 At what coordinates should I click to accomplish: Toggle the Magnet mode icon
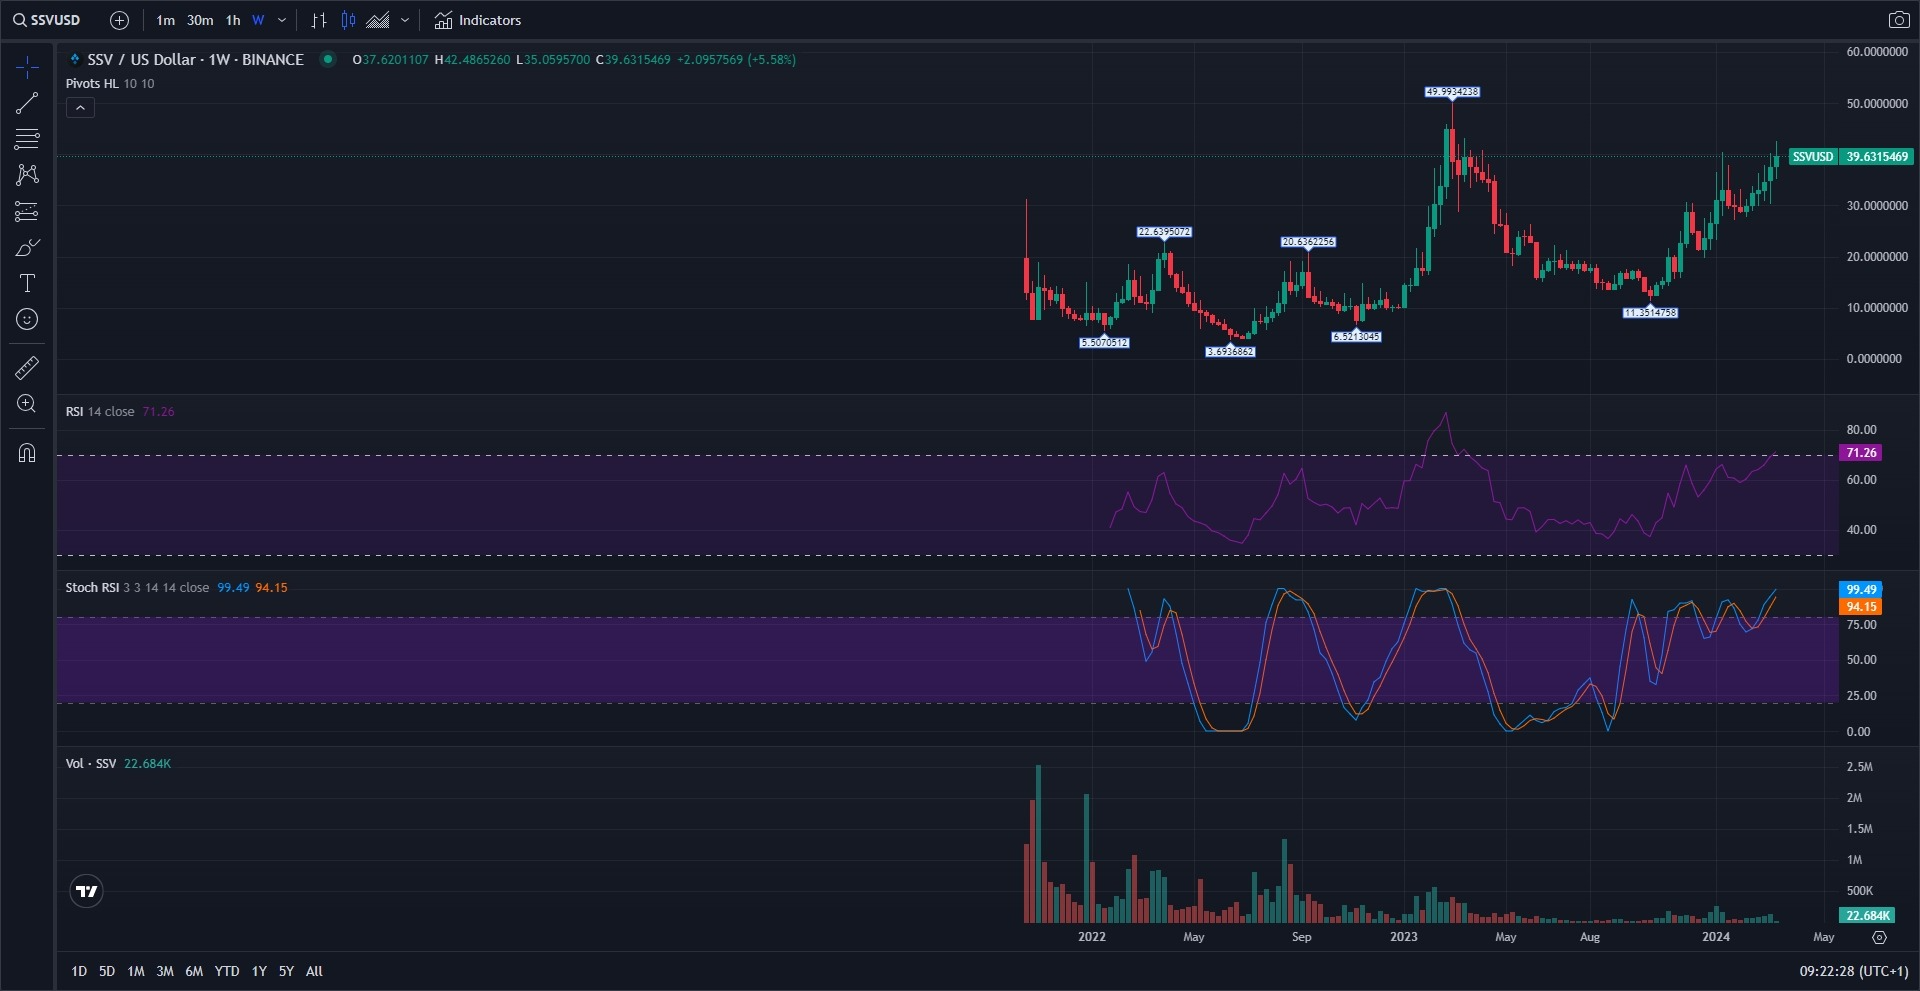click(27, 453)
